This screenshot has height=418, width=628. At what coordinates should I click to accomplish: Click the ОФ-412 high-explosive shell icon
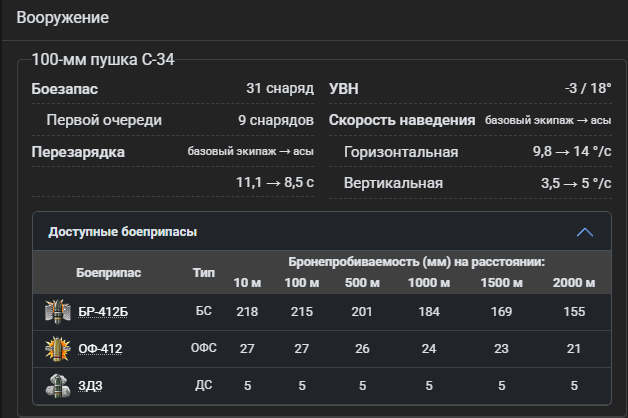(58, 348)
